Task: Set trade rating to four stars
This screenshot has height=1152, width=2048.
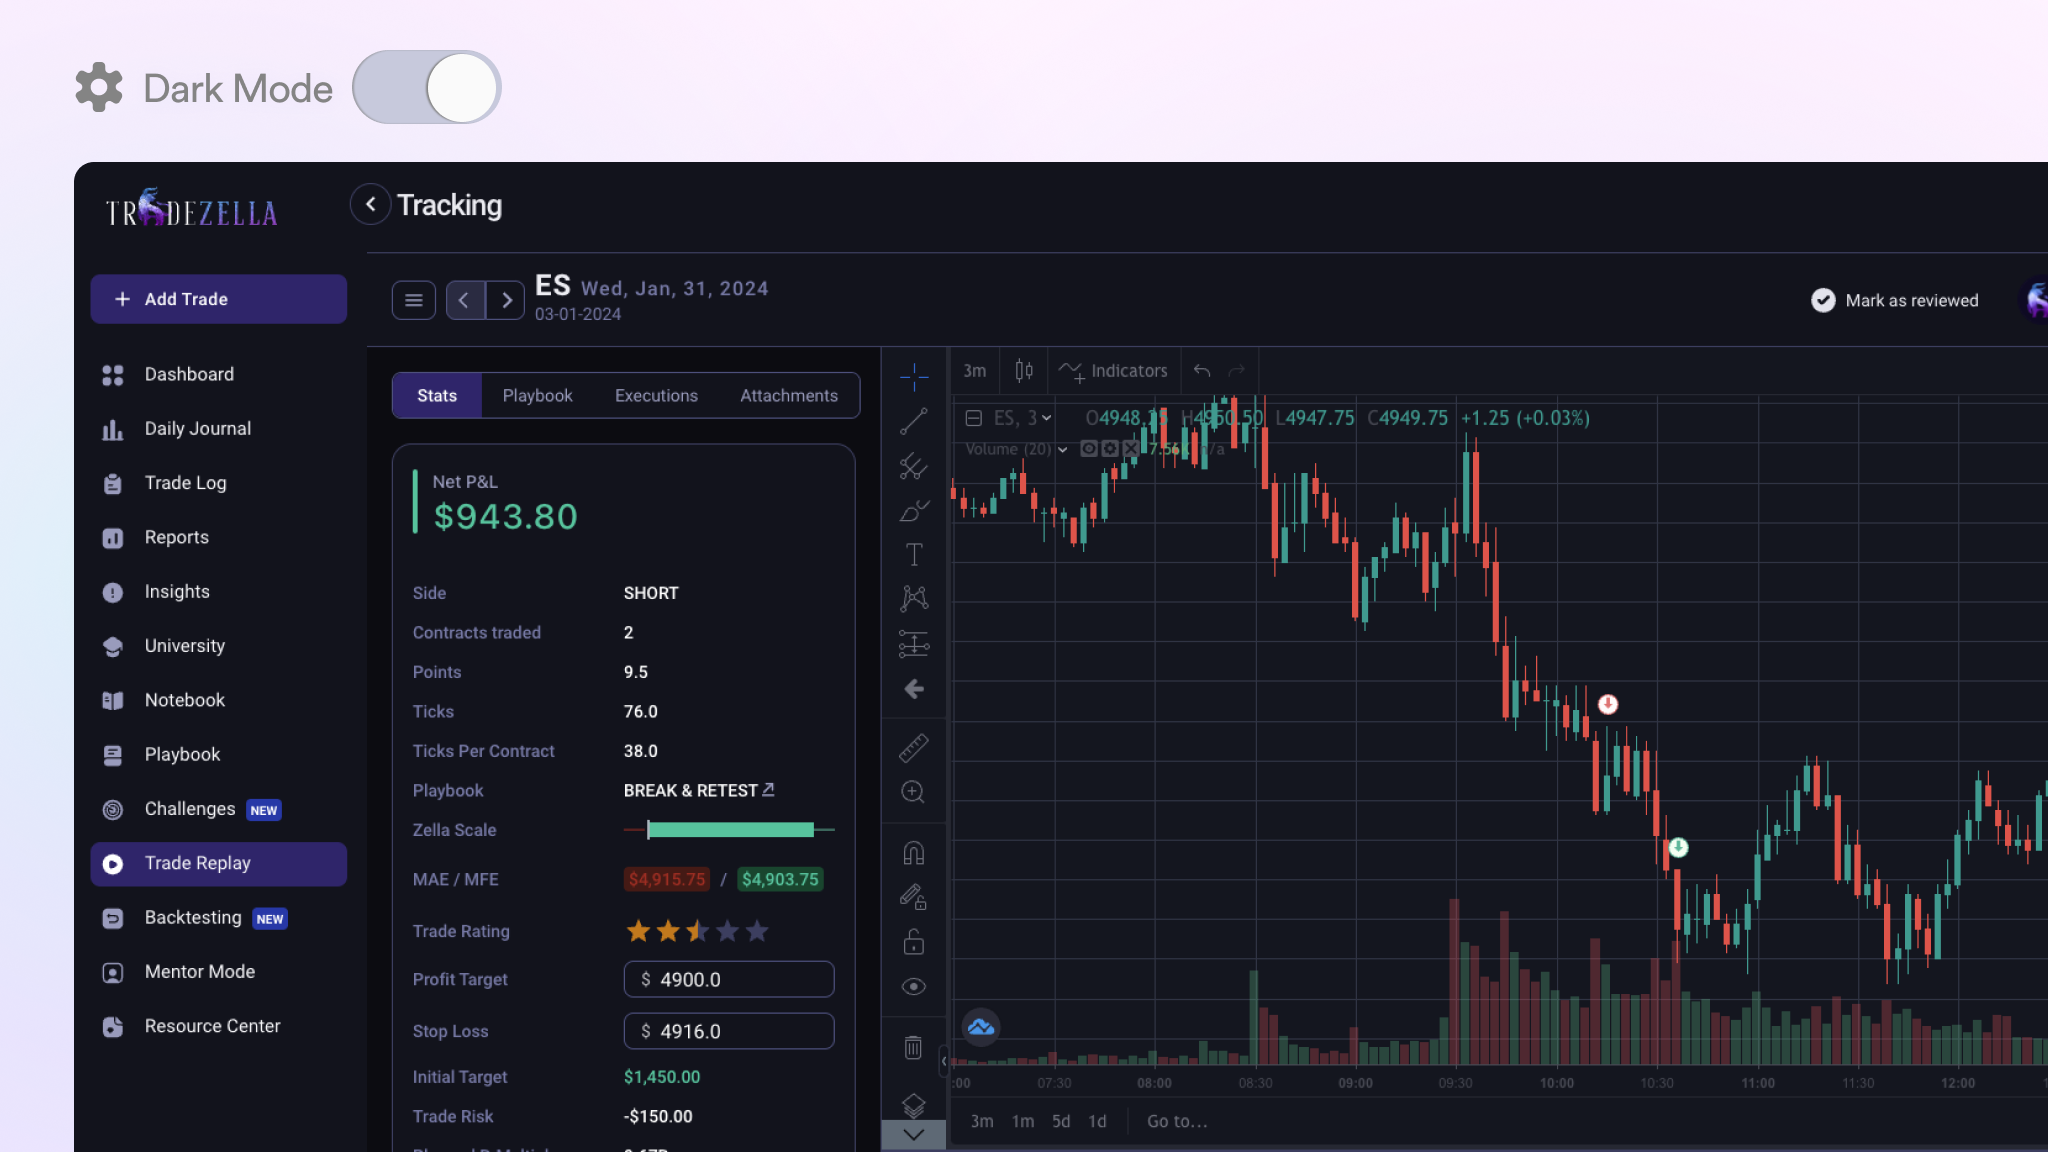Action: pyautogui.click(x=727, y=931)
